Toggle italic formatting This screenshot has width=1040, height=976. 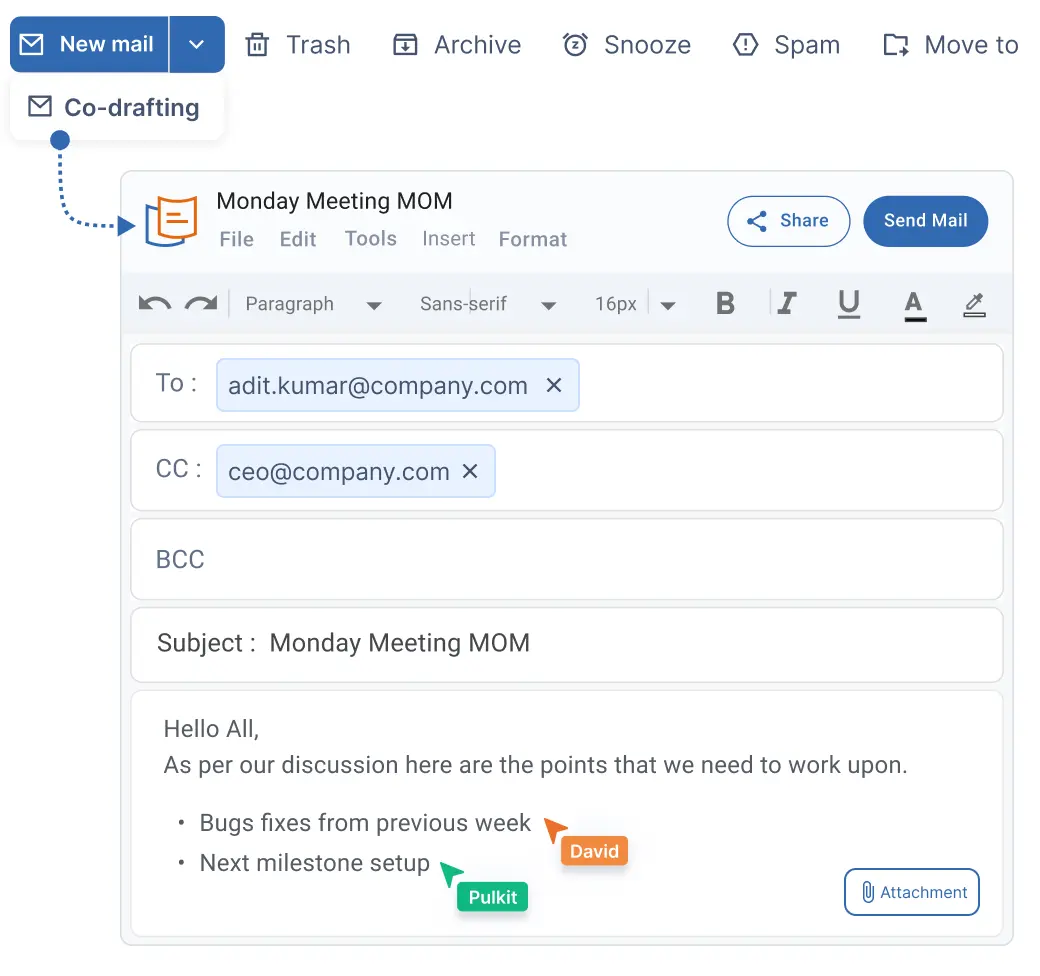pos(787,304)
